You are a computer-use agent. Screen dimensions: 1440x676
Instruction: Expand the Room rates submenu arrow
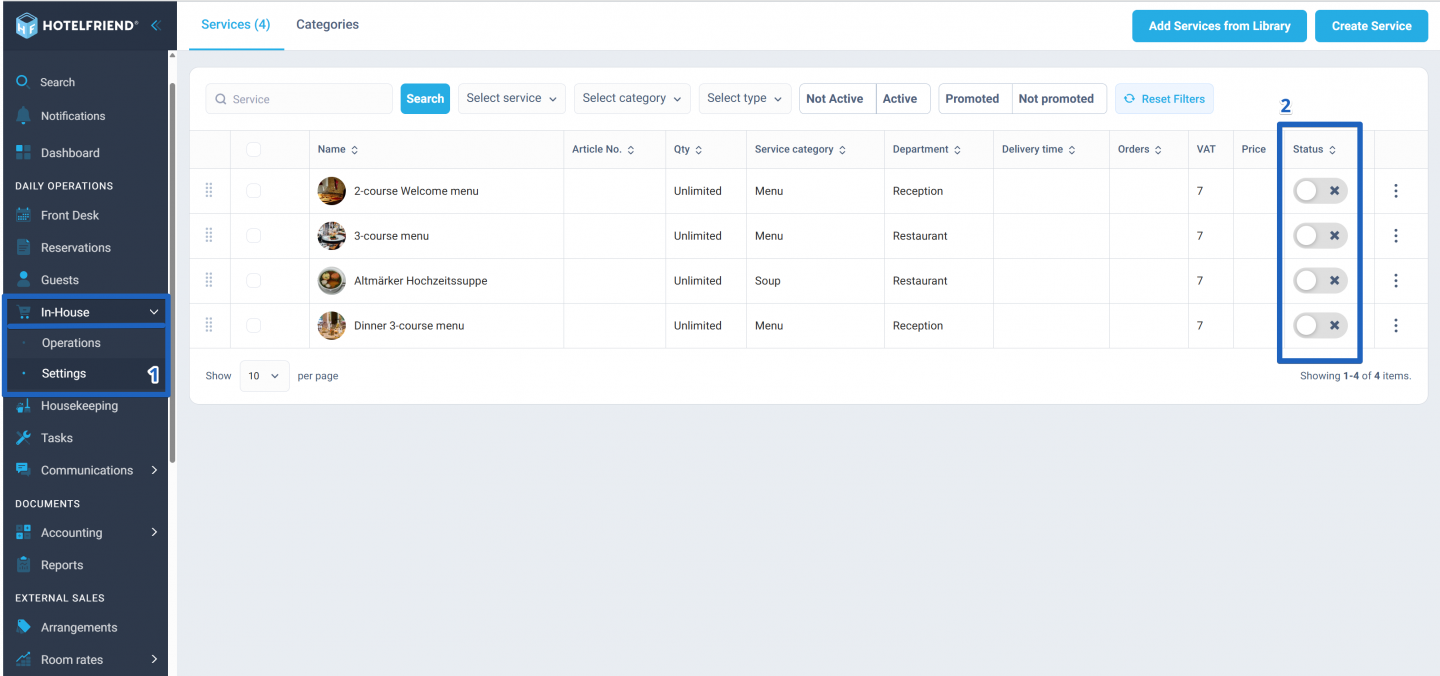154,659
